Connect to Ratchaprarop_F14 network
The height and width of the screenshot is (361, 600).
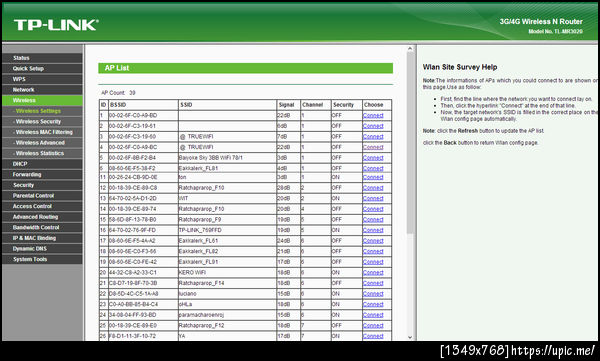373,283
